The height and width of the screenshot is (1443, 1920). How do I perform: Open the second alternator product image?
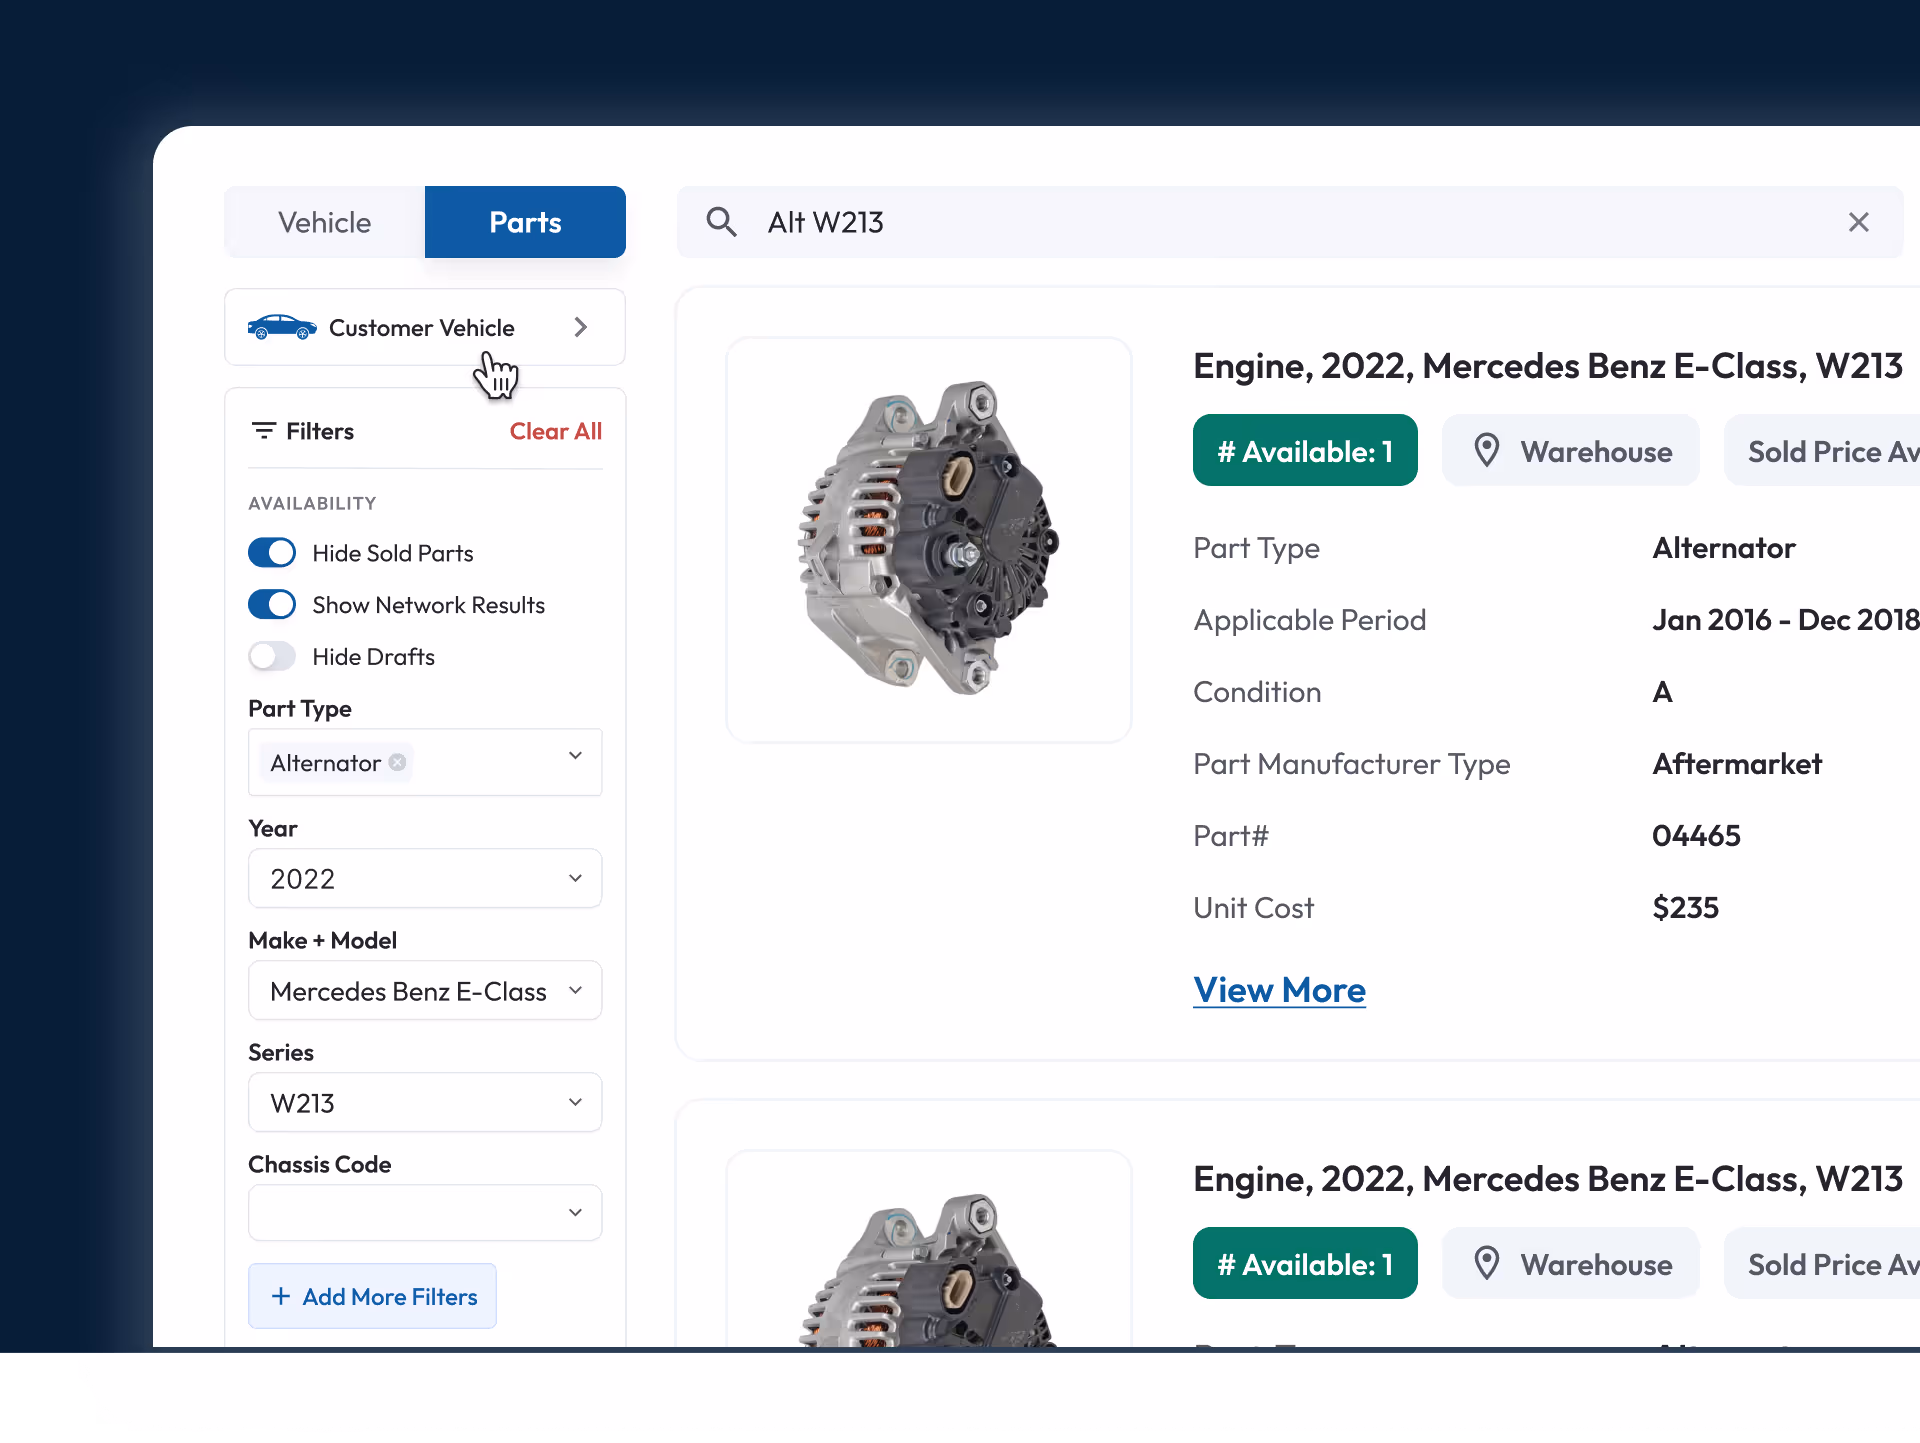929,1250
